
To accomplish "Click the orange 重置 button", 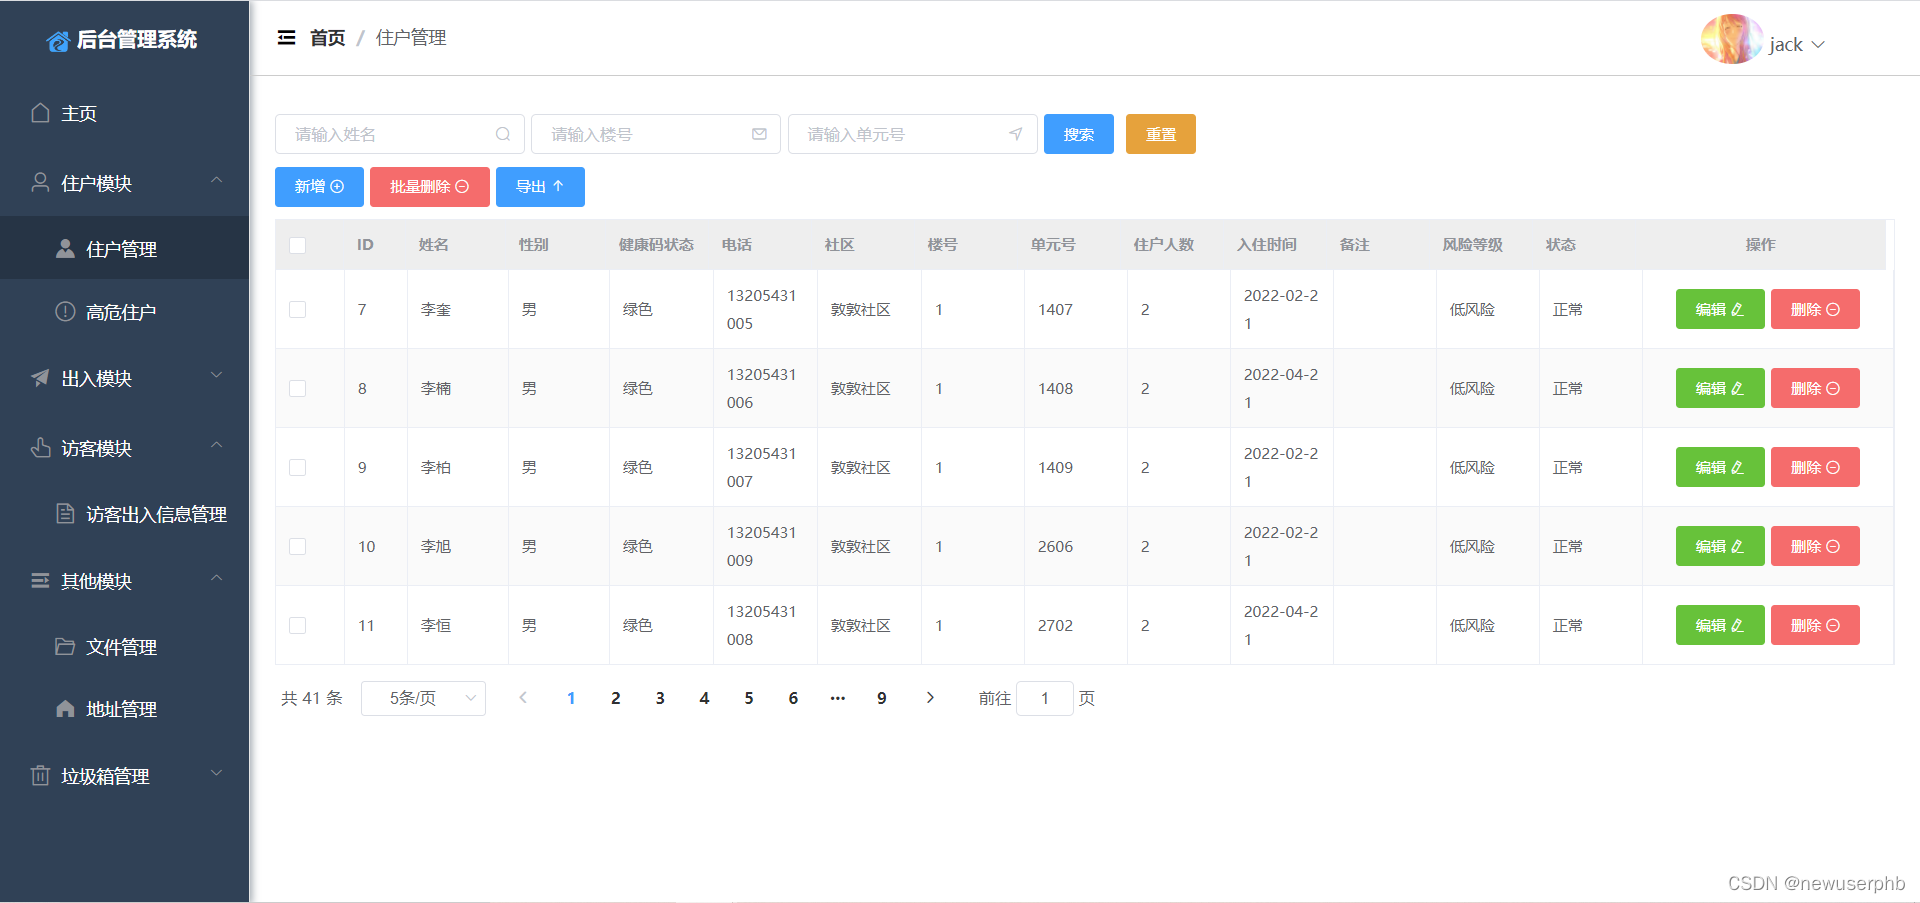I will (1160, 134).
